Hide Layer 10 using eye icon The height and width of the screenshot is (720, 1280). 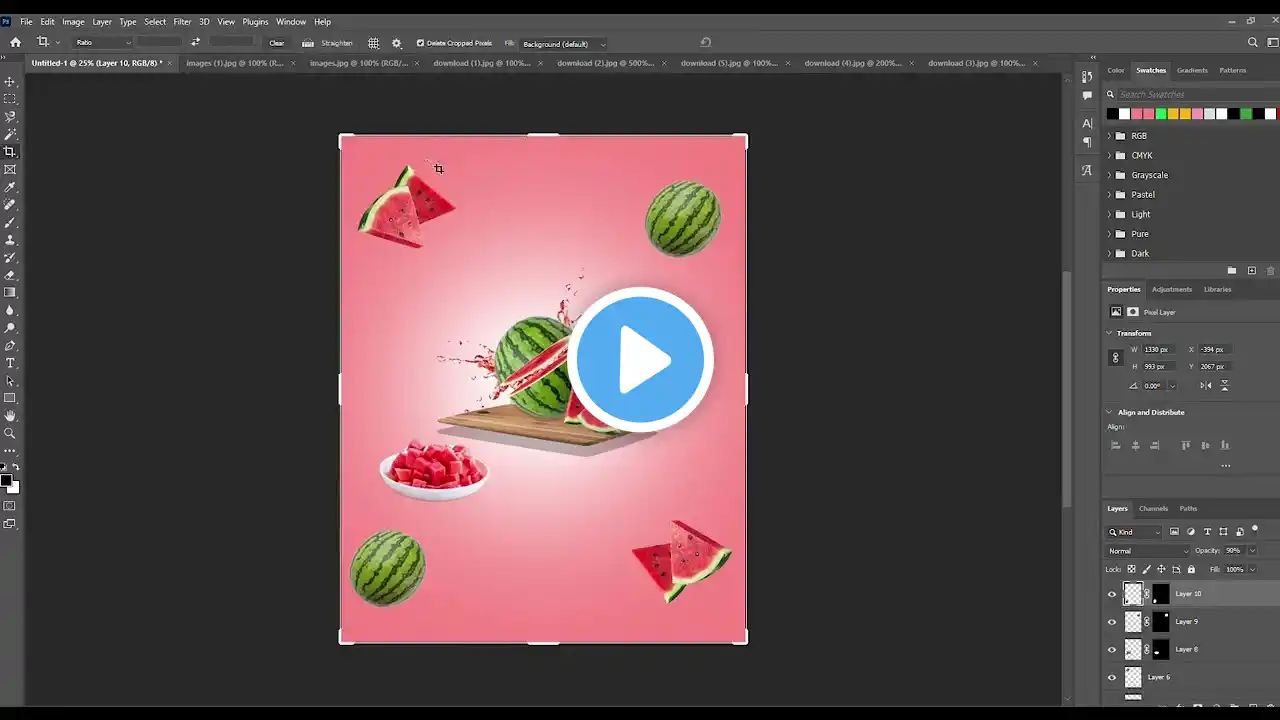(1111, 594)
